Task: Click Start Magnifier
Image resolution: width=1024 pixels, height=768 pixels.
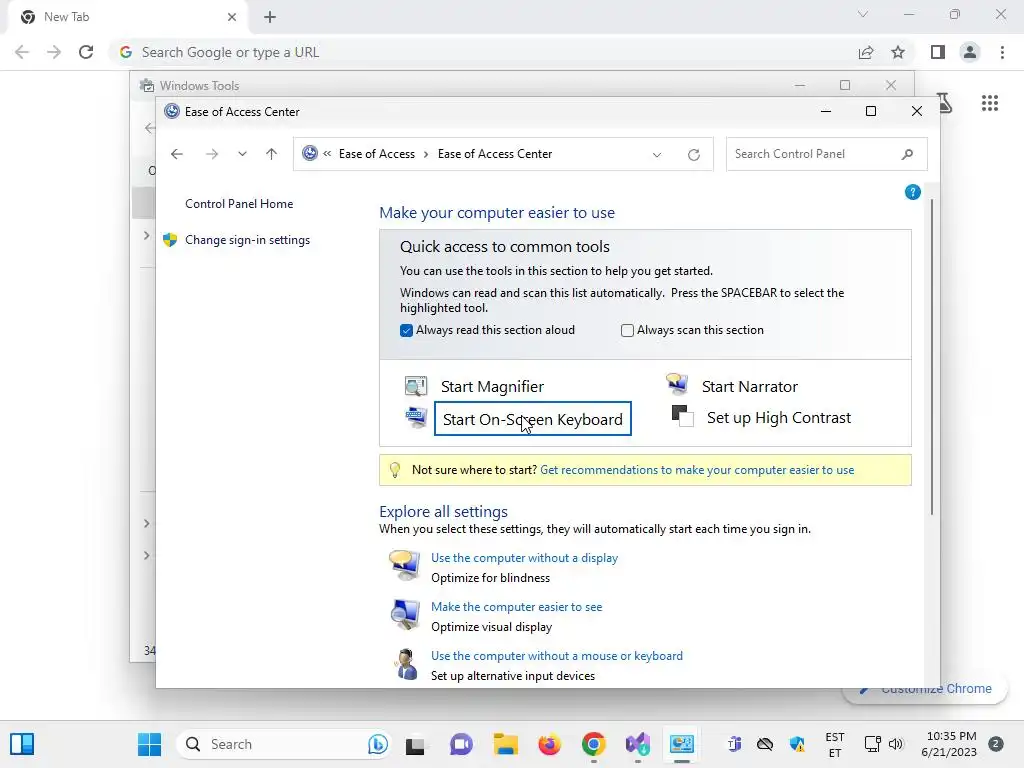Action: pos(492,387)
